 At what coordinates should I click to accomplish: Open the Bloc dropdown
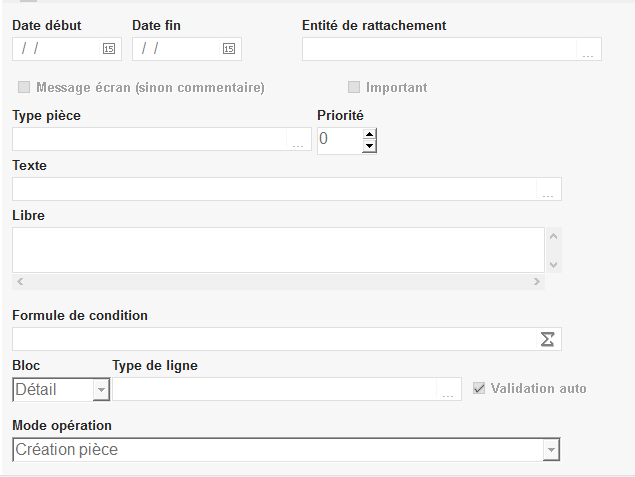(100, 390)
